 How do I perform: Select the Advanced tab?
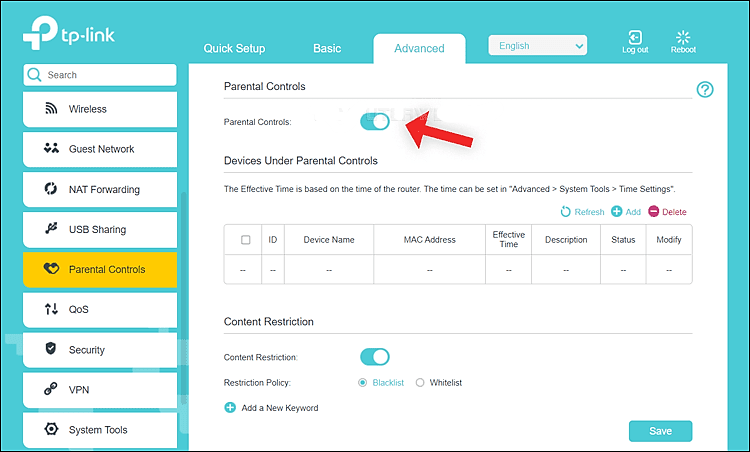(419, 48)
